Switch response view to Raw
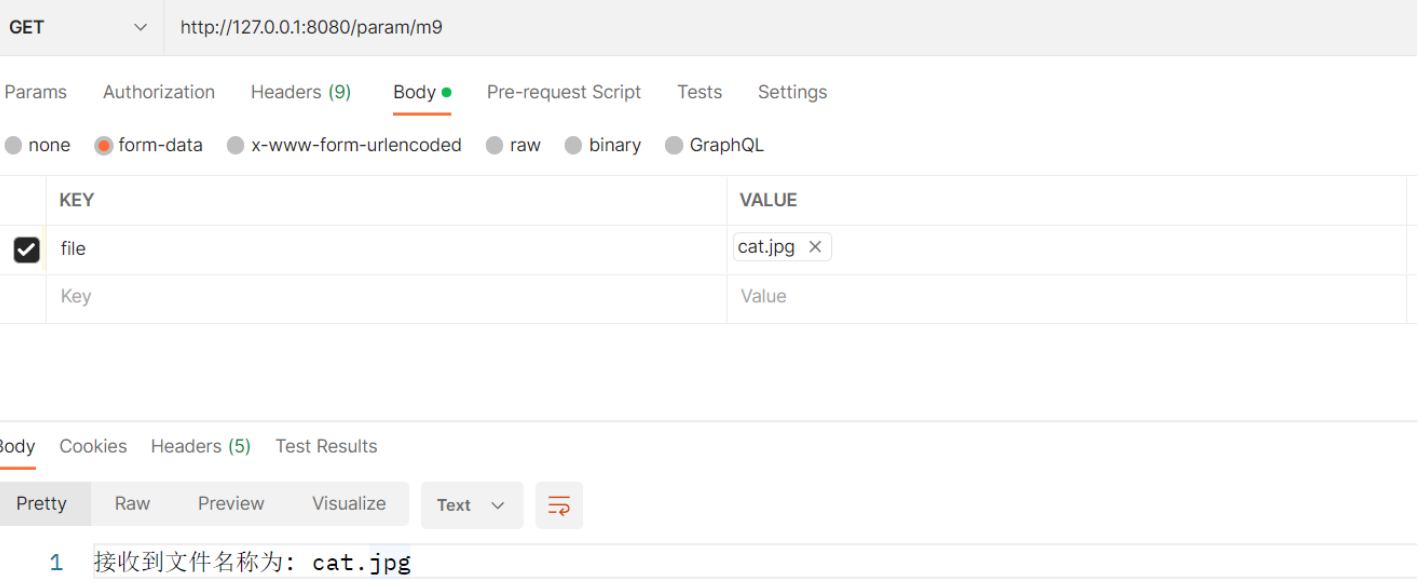 click(132, 504)
